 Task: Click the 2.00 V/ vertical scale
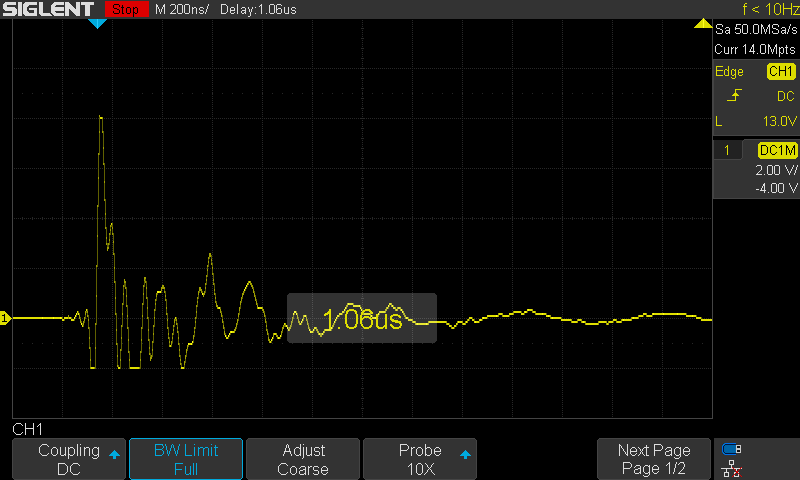776,170
